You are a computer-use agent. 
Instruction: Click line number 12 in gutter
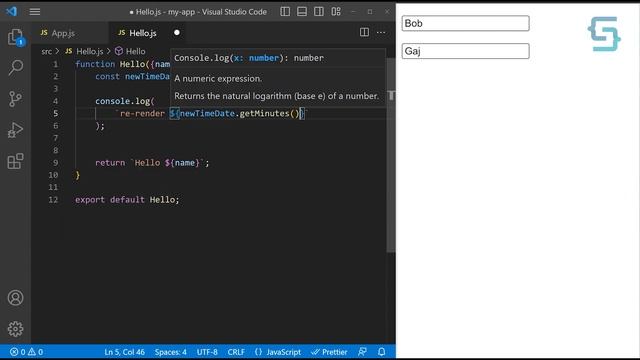point(53,200)
